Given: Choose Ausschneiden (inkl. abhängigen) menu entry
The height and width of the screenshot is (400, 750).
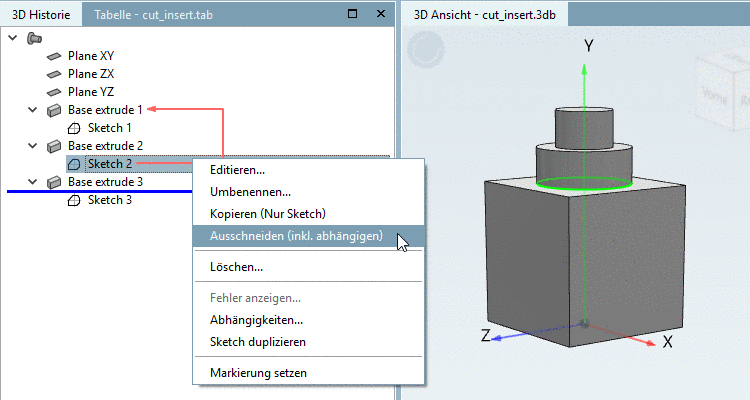Looking at the screenshot, I should pos(309,236).
